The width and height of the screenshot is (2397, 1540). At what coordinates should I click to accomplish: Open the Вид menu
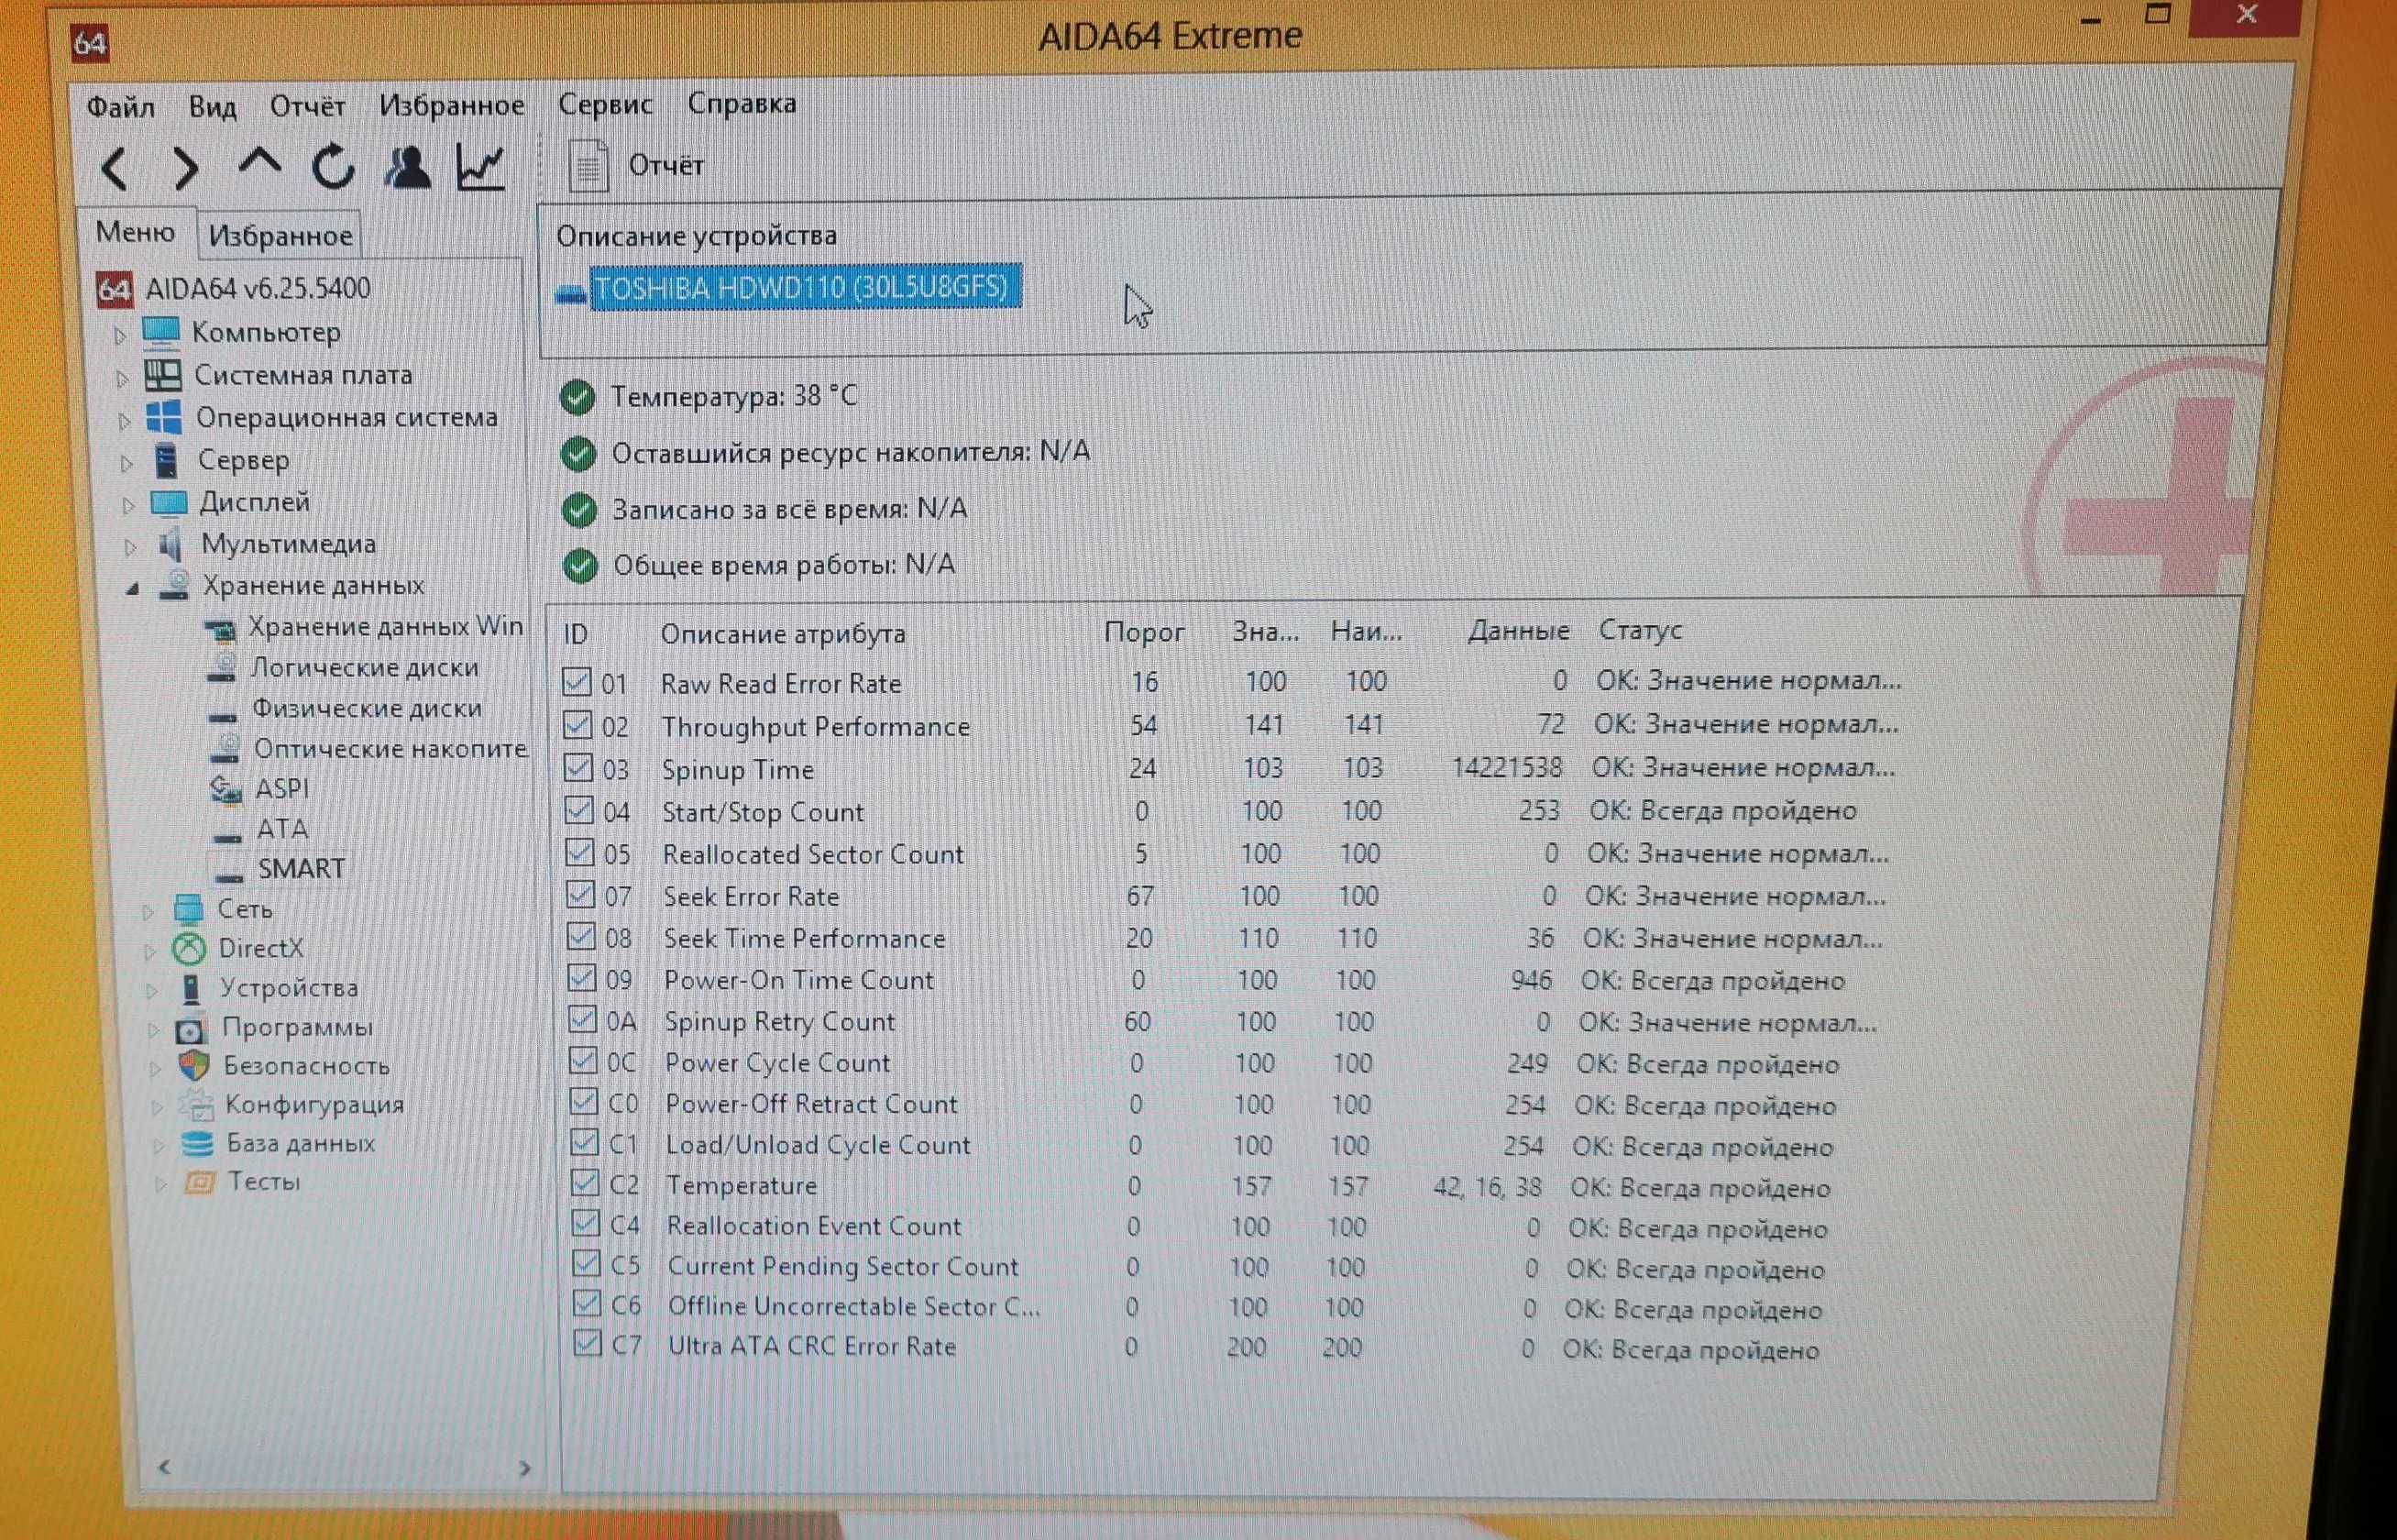tap(212, 107)
